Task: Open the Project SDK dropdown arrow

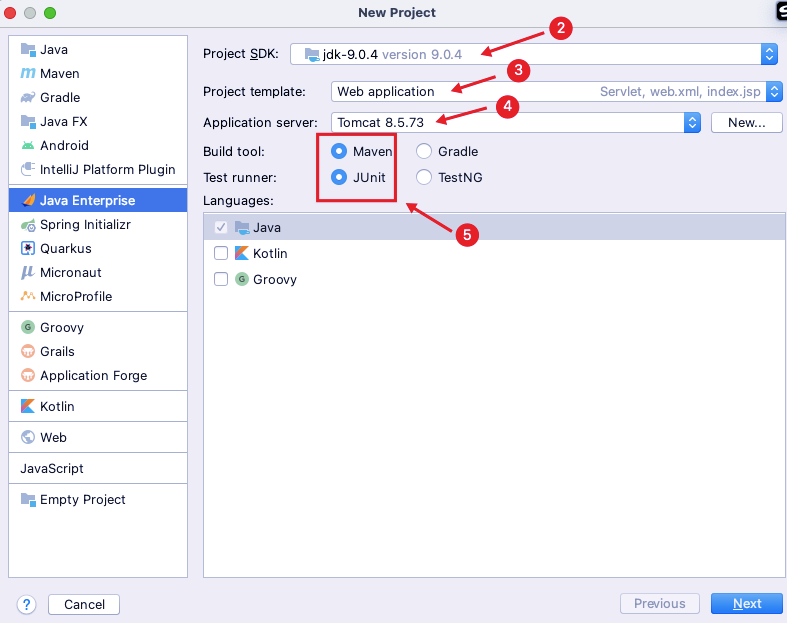Action: point(769,54)
